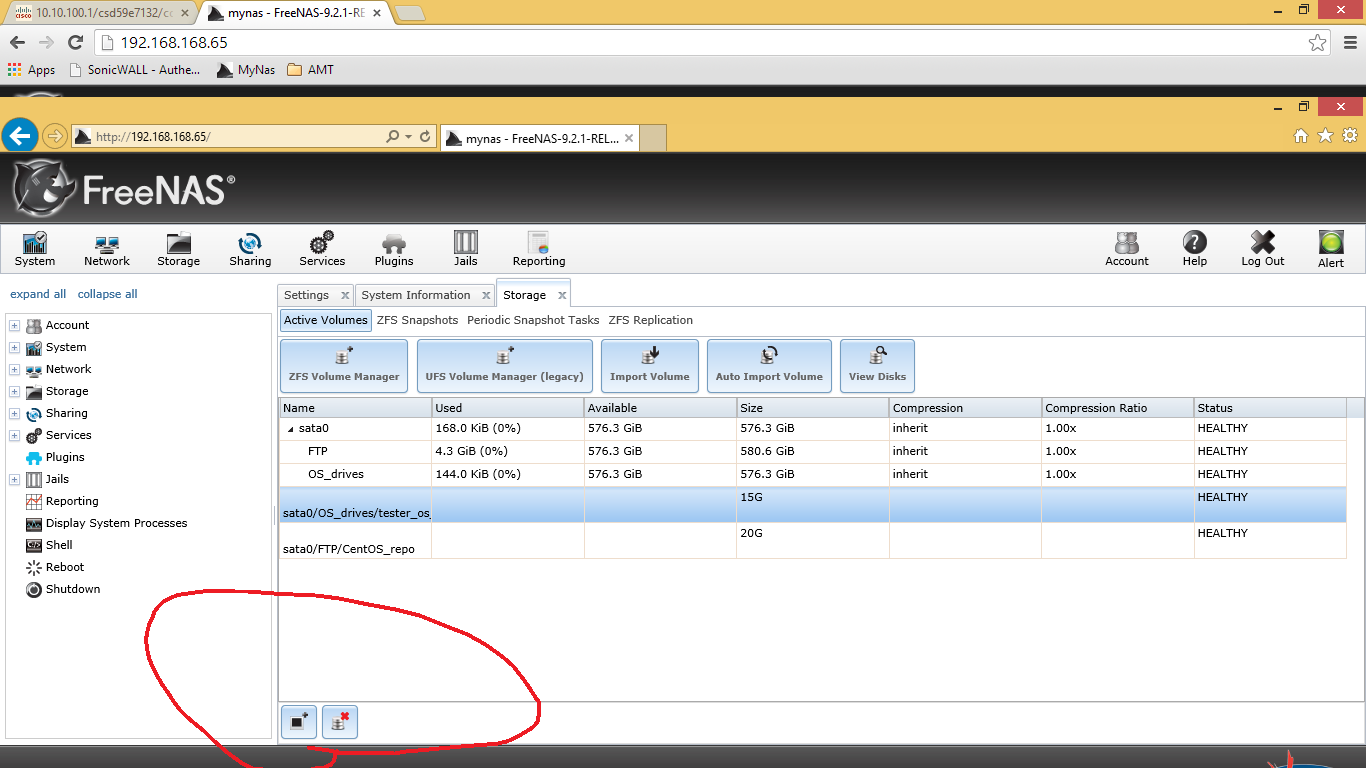Click the inner browser blue back button
The width and height of the screenshot is (1366, 768).
19,136
